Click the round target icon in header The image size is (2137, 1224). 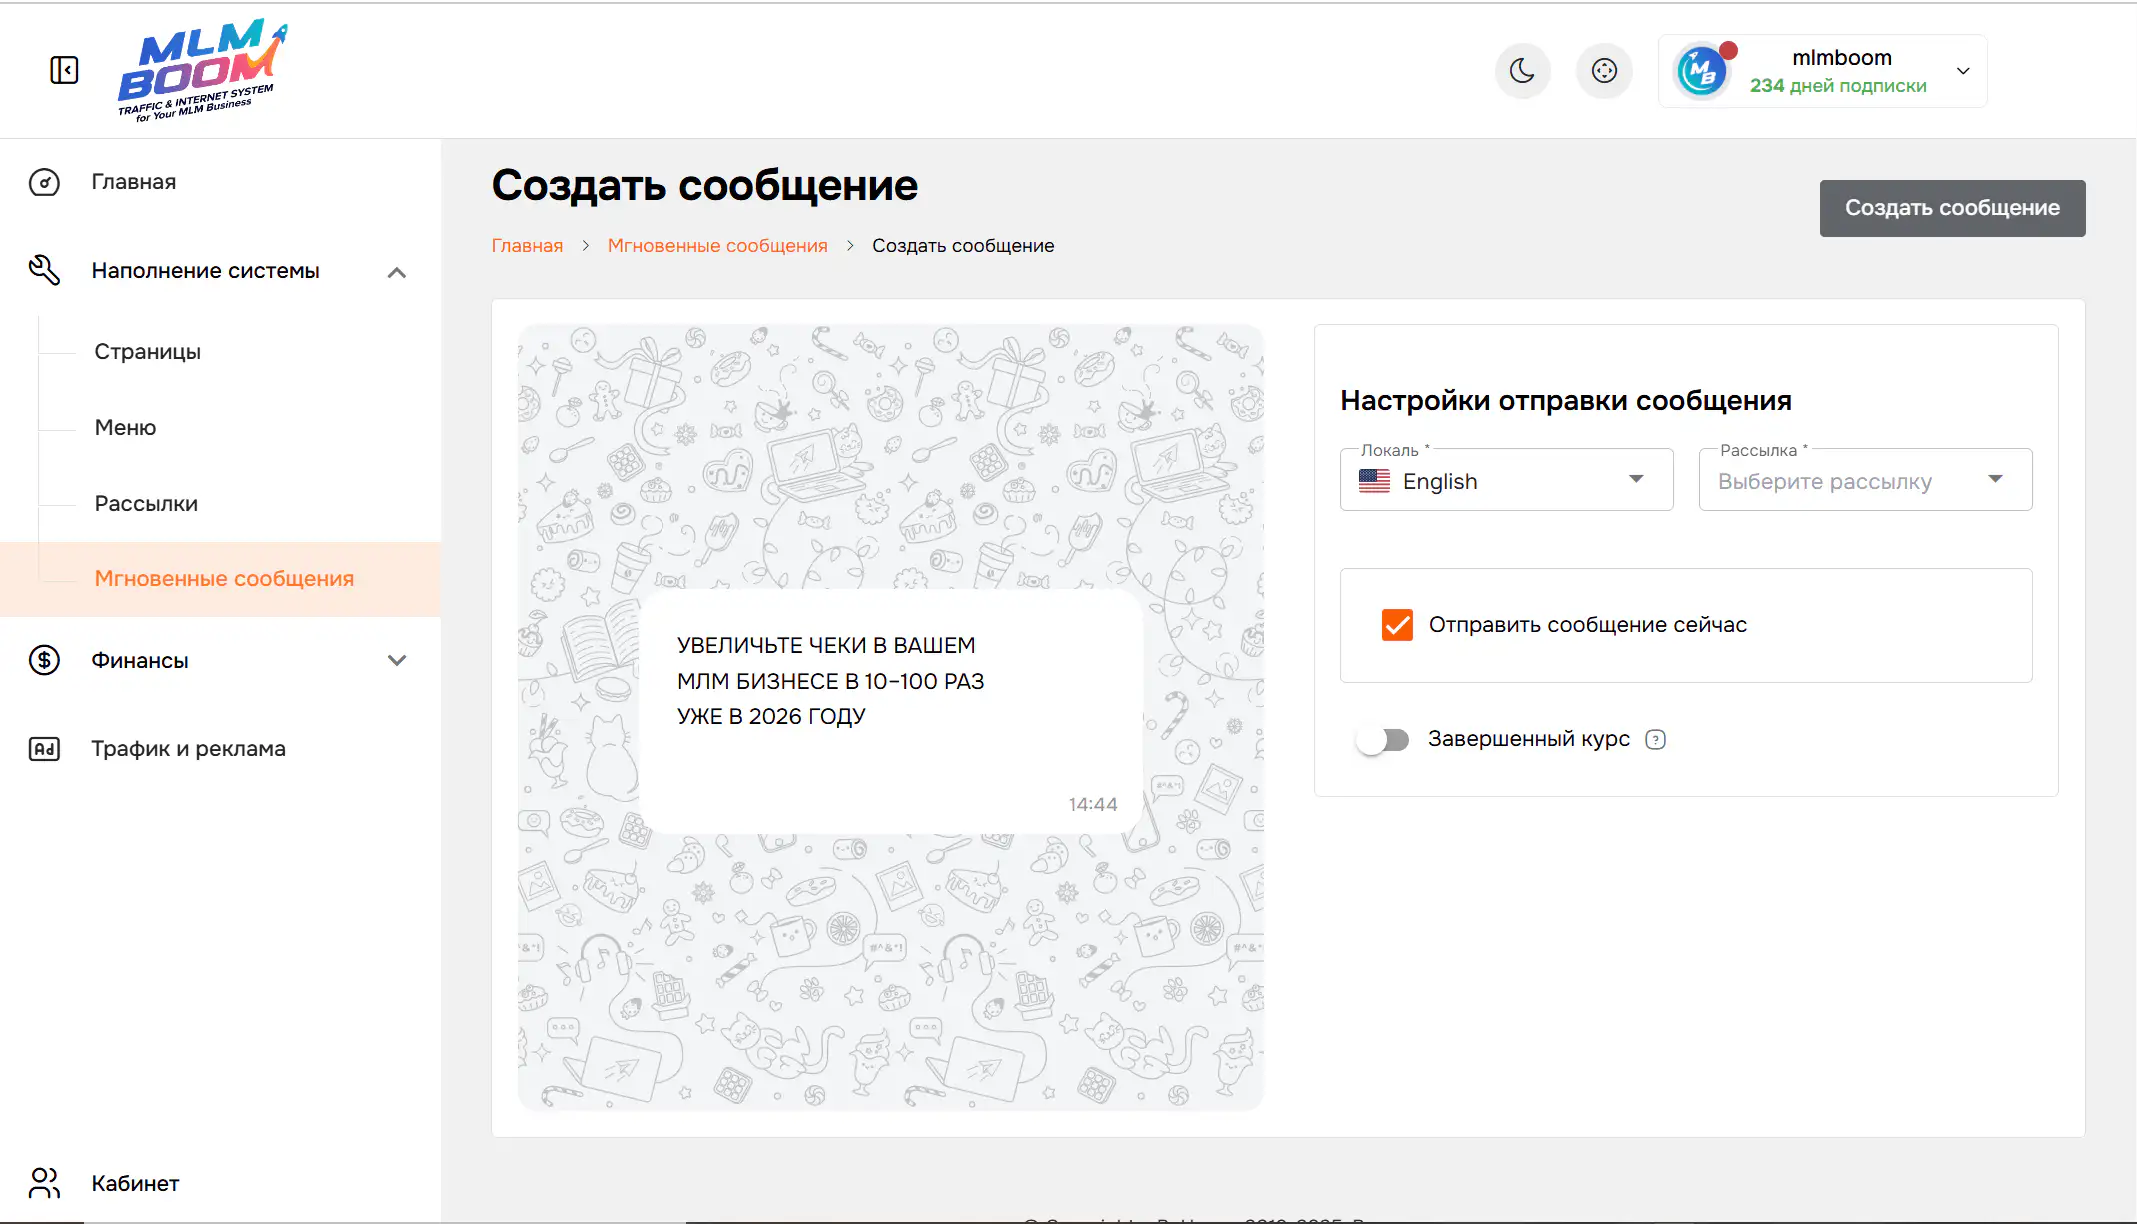(x=1604, y=71)
